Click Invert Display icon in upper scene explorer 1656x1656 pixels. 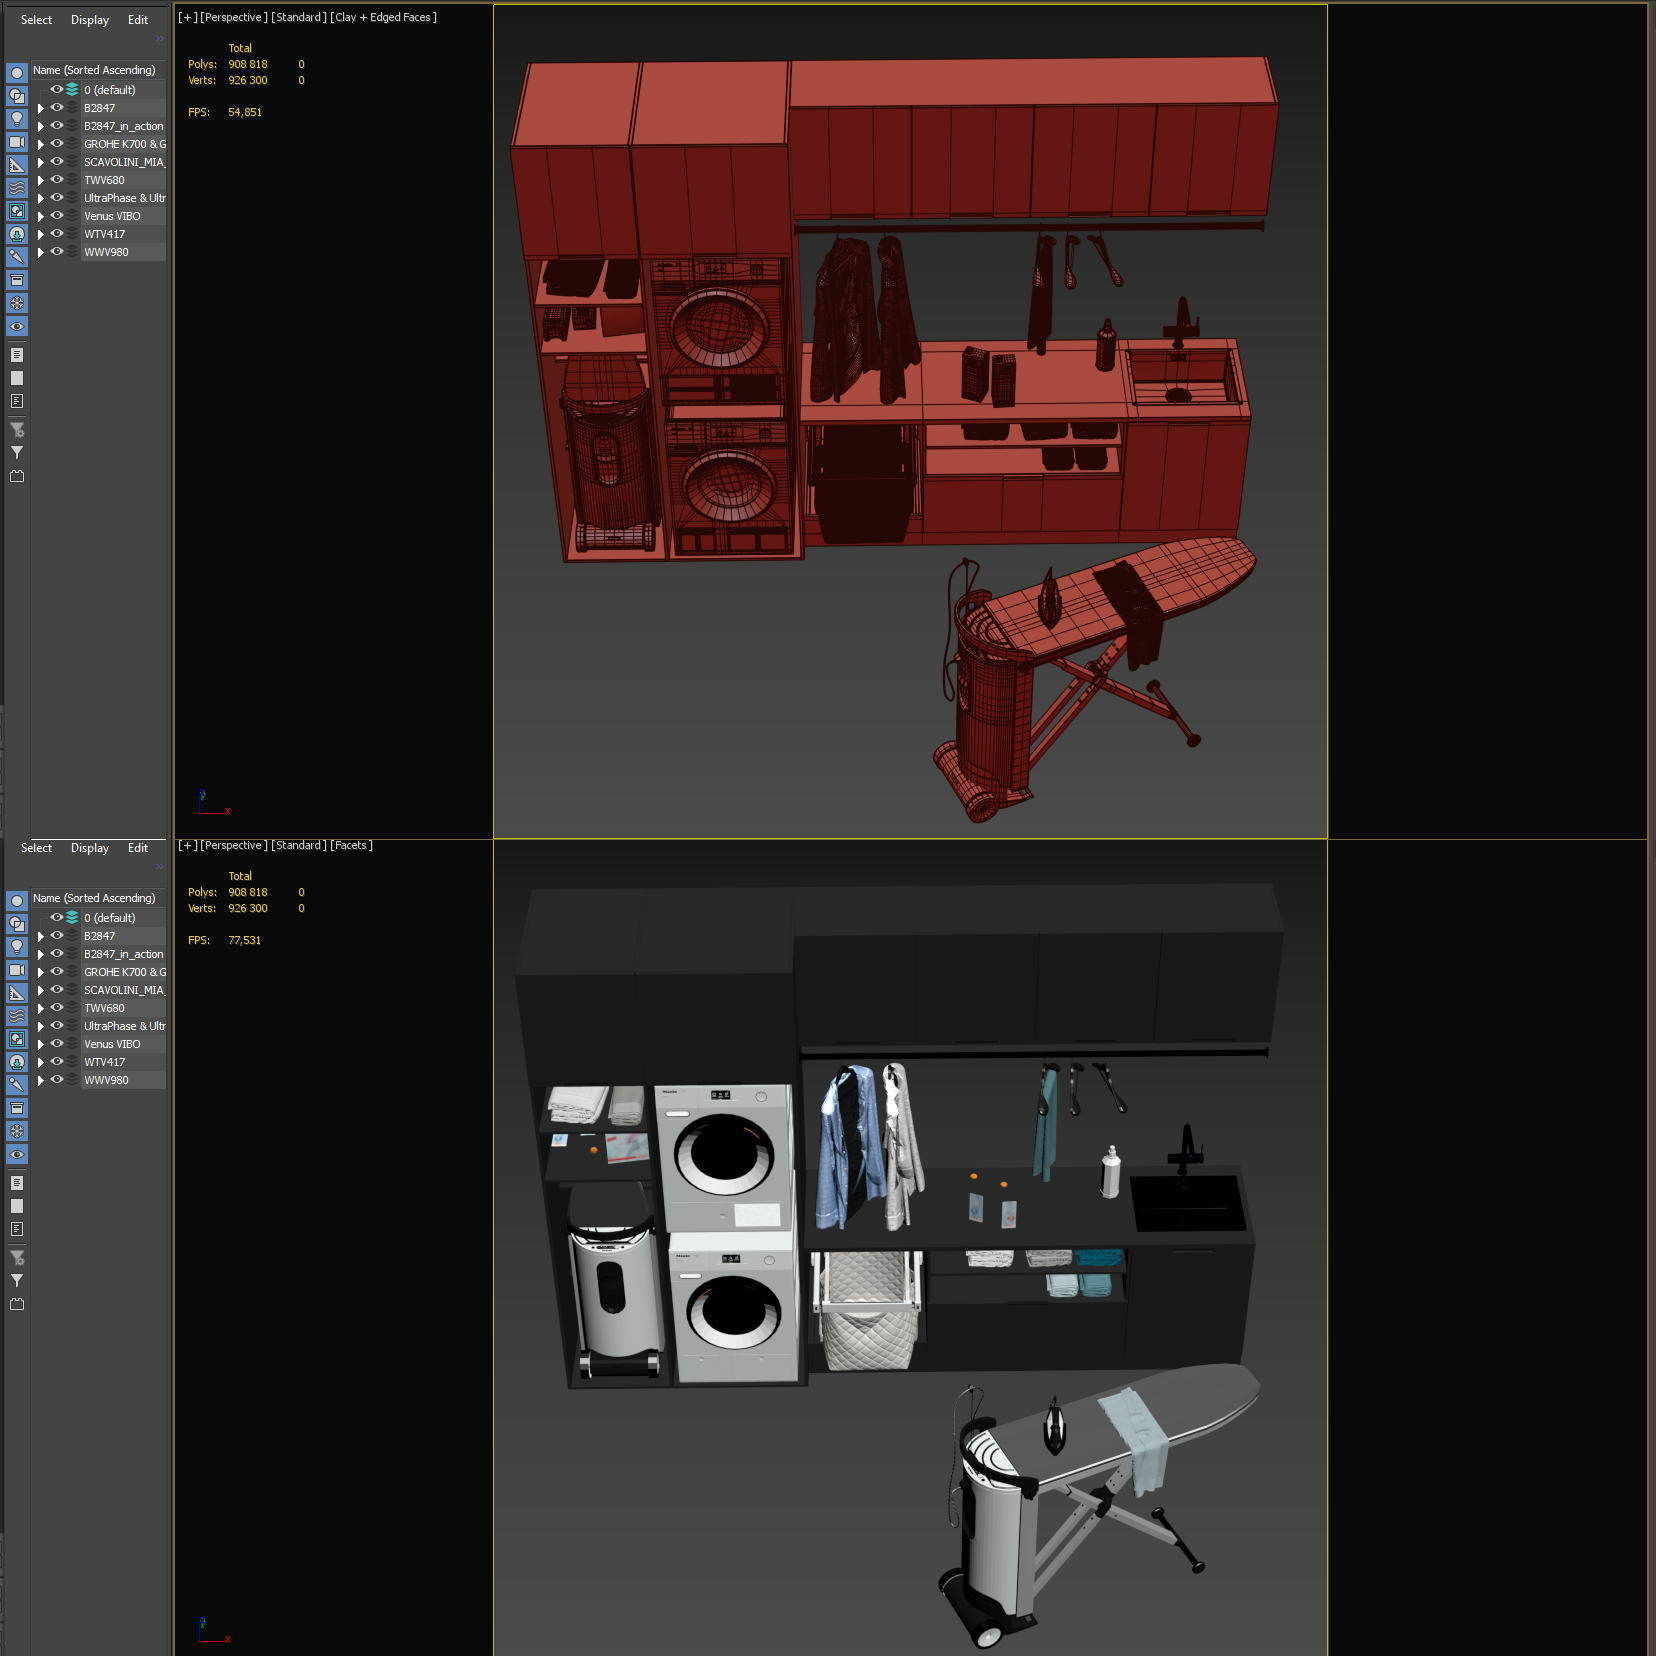17,401
